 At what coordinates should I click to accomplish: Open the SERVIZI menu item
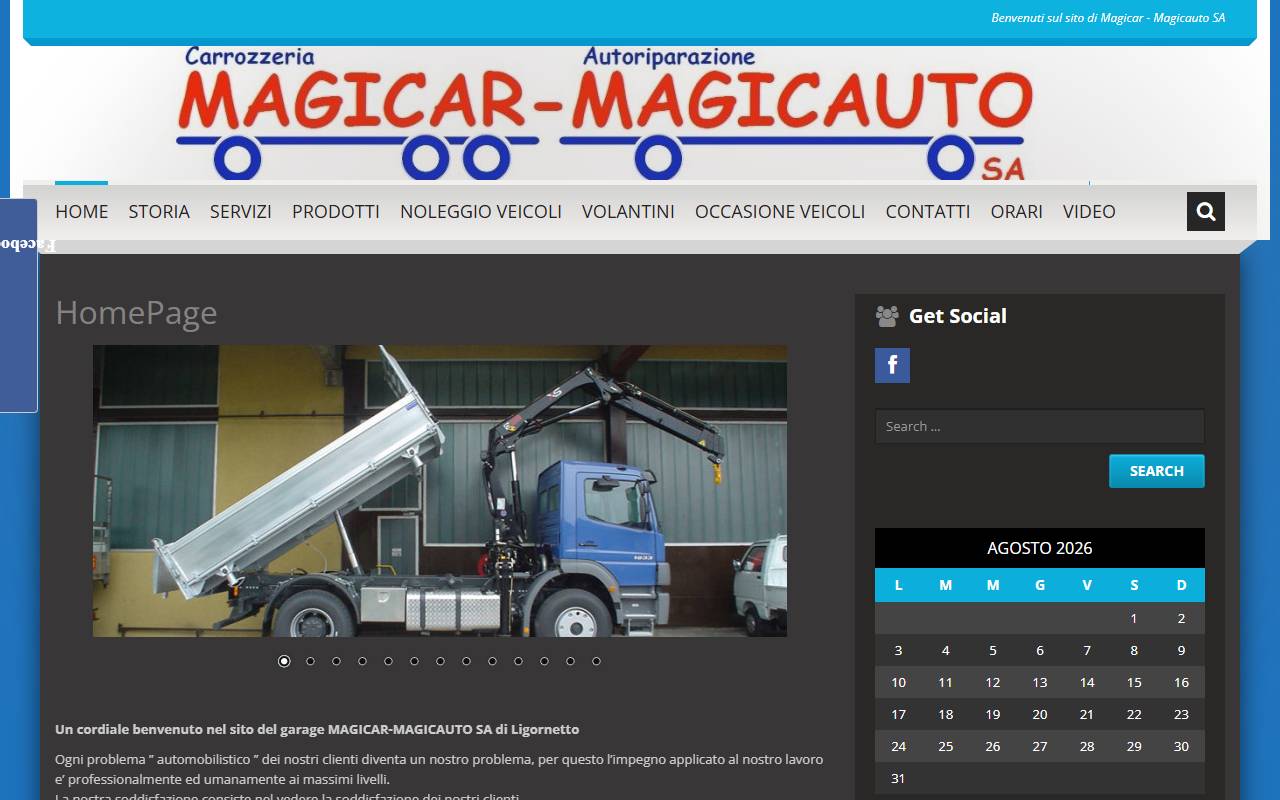click(241, 211)
